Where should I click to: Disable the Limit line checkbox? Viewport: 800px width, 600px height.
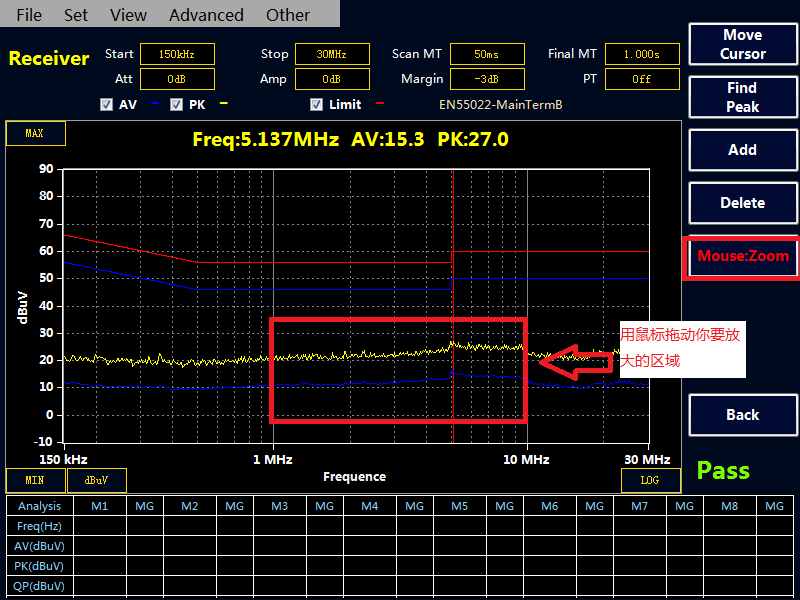pyautogui.click(x=316, y=104)
